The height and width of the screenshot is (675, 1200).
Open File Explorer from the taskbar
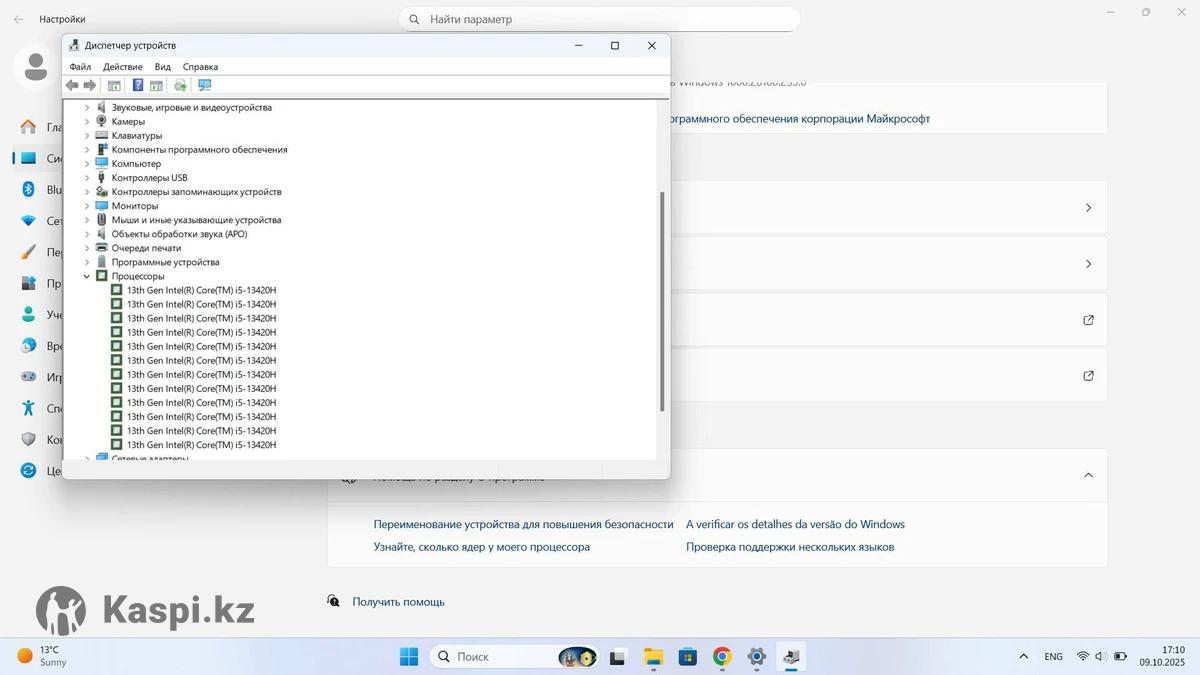point(653,657)
